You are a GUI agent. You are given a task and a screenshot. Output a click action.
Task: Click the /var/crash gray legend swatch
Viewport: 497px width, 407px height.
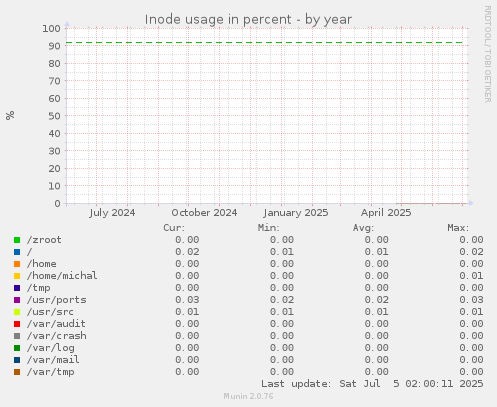coord(17,336)
